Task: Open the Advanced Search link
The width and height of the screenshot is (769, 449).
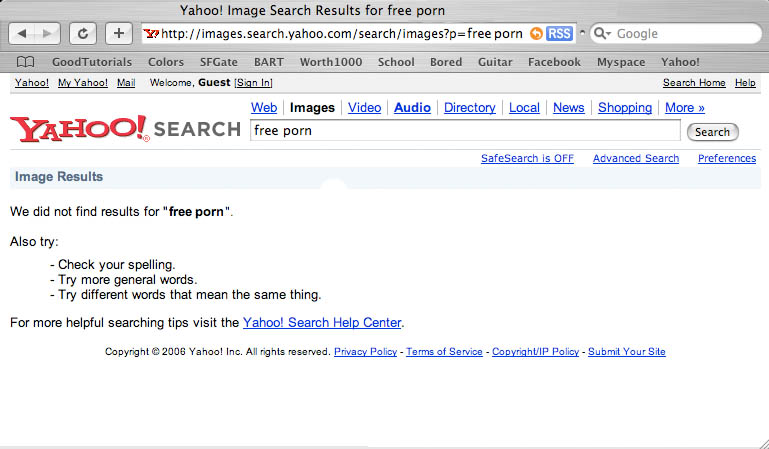Action: (636, 158)
